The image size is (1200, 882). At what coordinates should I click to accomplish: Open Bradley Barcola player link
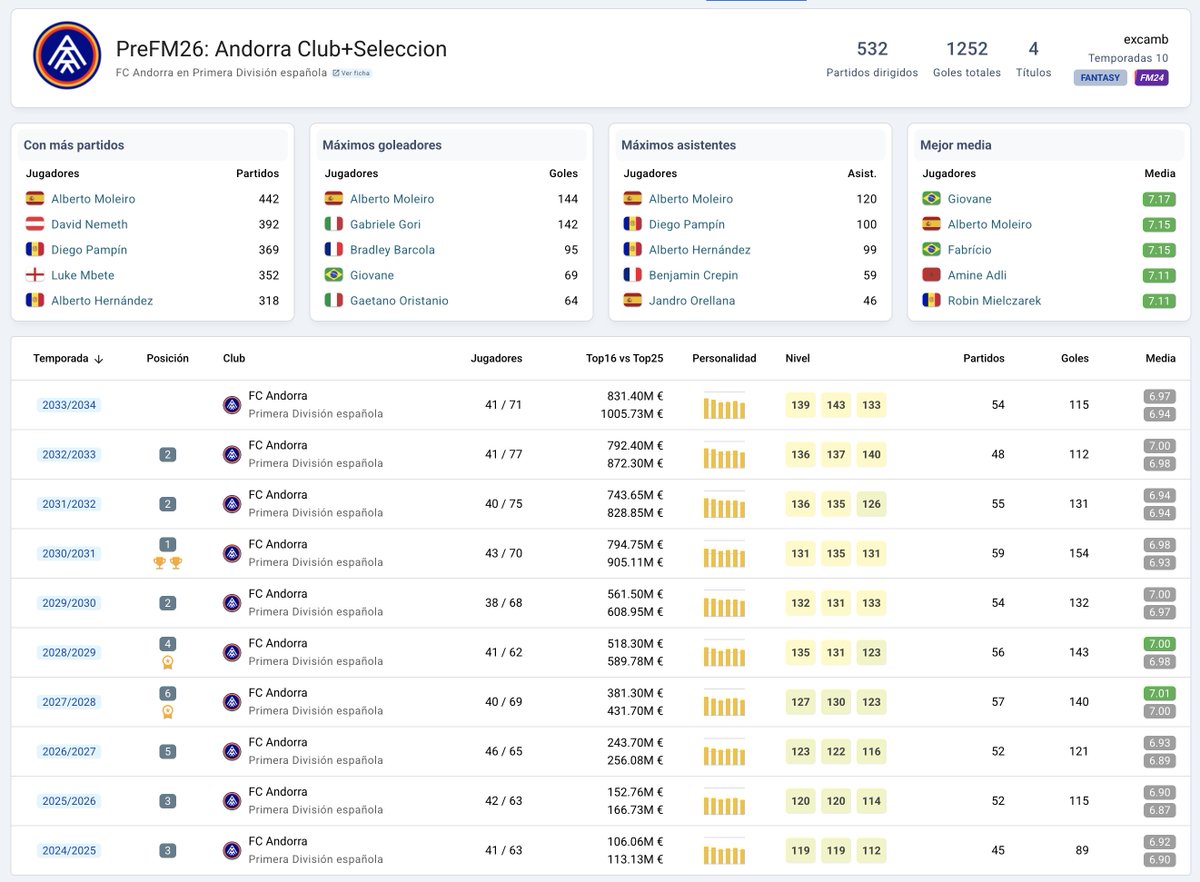pyautogui.click(x=393, y=250)
